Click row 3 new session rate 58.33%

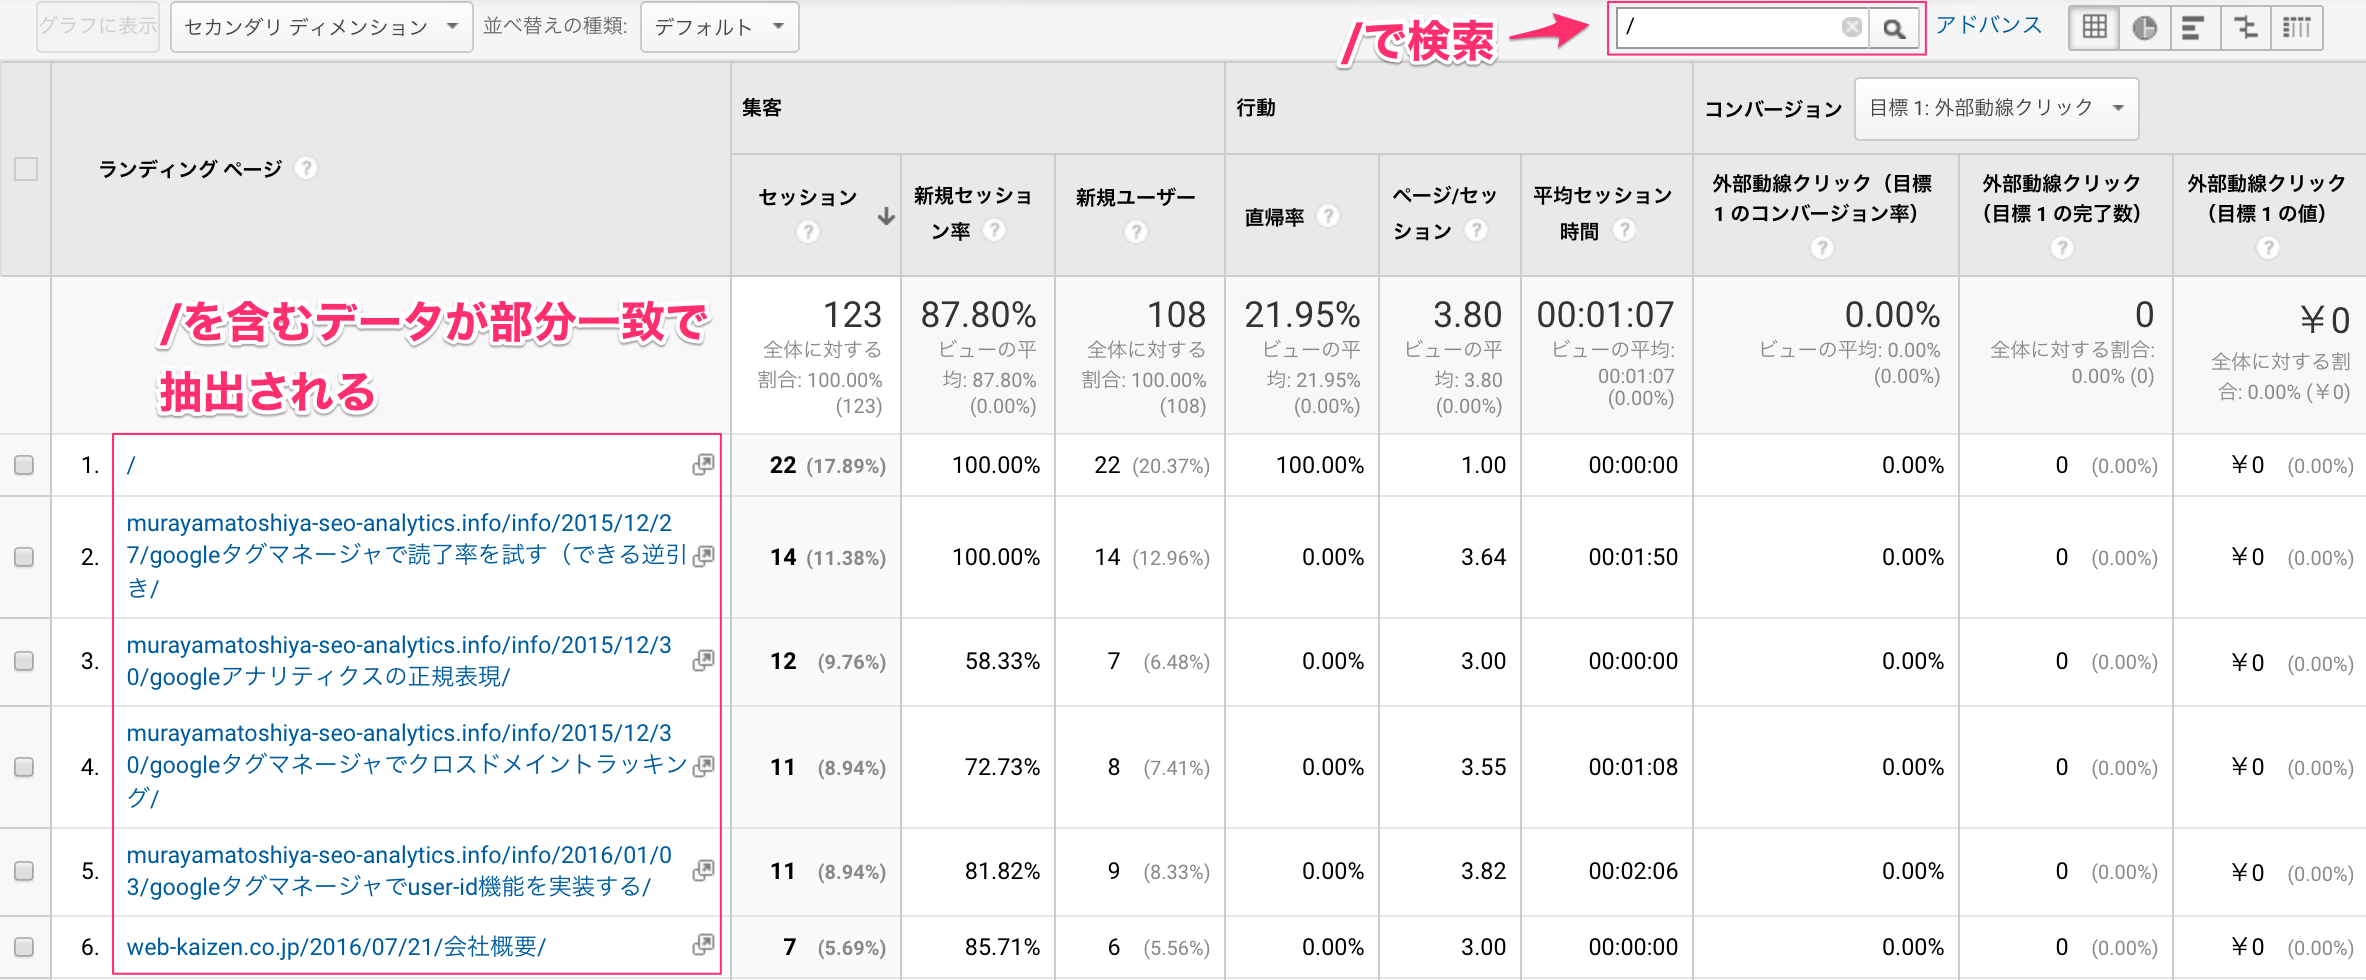pyautogui.click(x=1002, y=661)
